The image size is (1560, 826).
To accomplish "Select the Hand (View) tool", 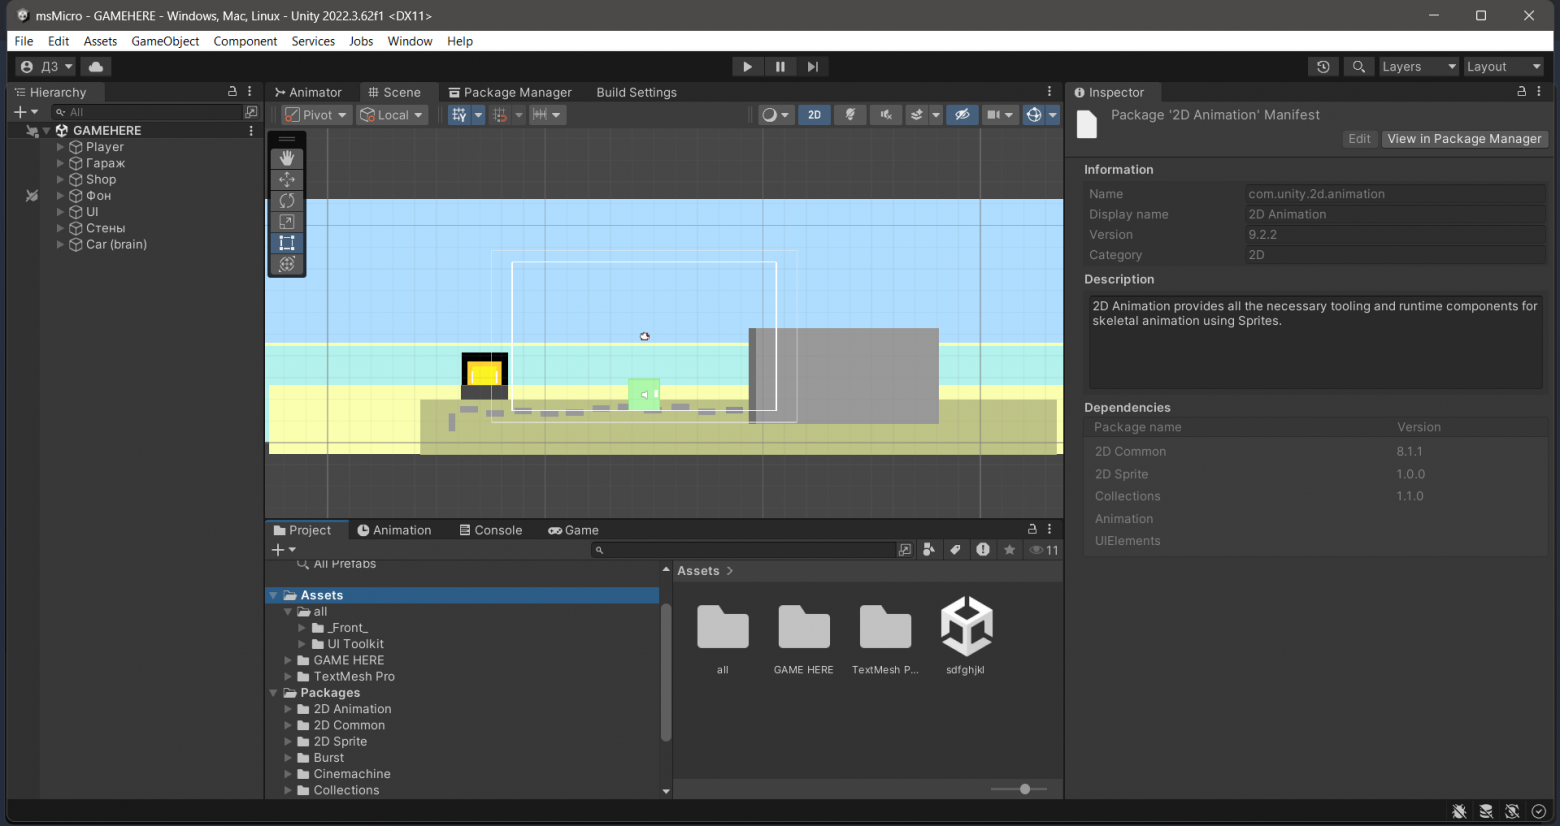I will [287, 158].
